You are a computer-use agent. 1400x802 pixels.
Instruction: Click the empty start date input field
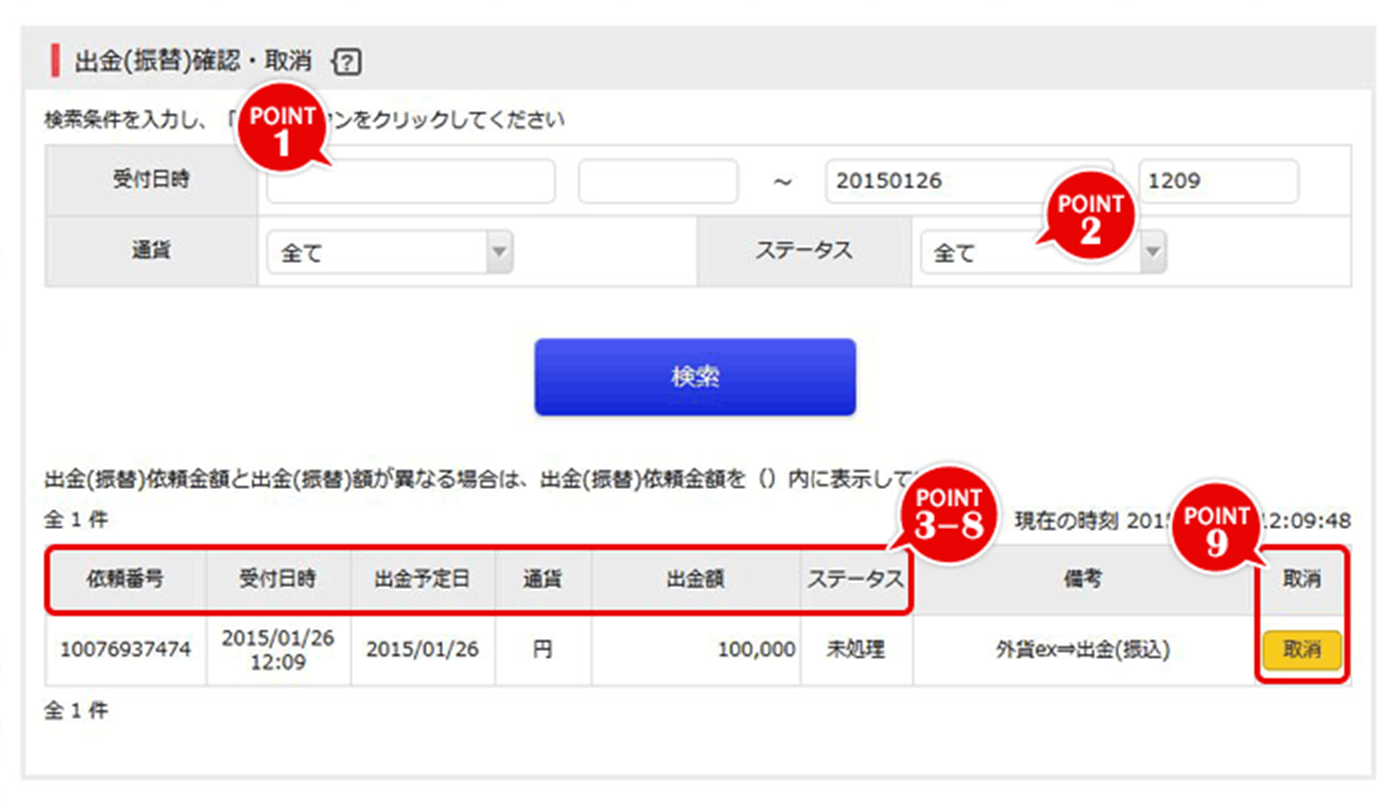pos(410,181)
